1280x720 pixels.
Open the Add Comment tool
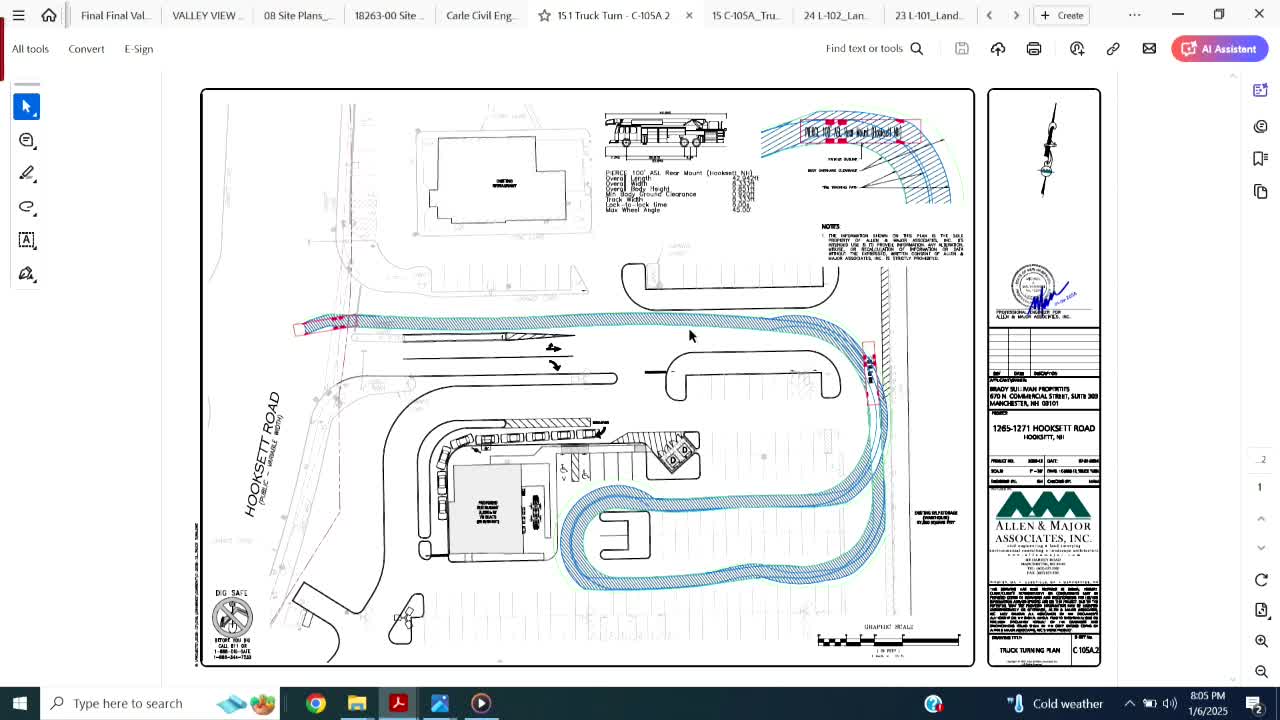click(x=27, y=140)
